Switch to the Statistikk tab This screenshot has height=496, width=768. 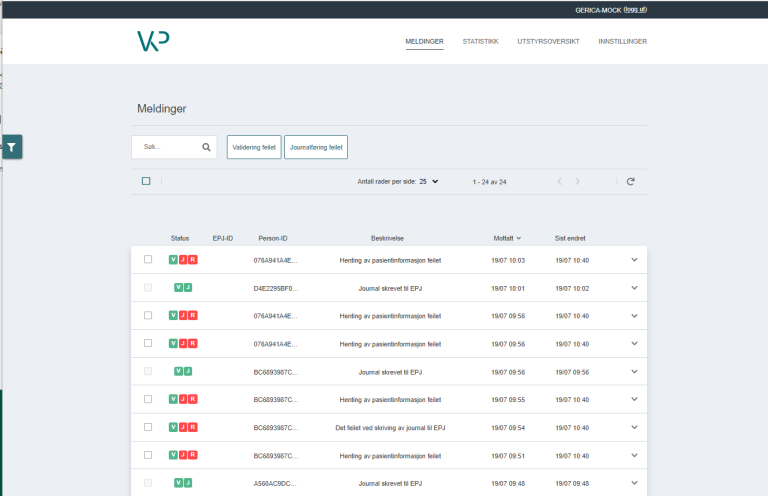point(480,41)
